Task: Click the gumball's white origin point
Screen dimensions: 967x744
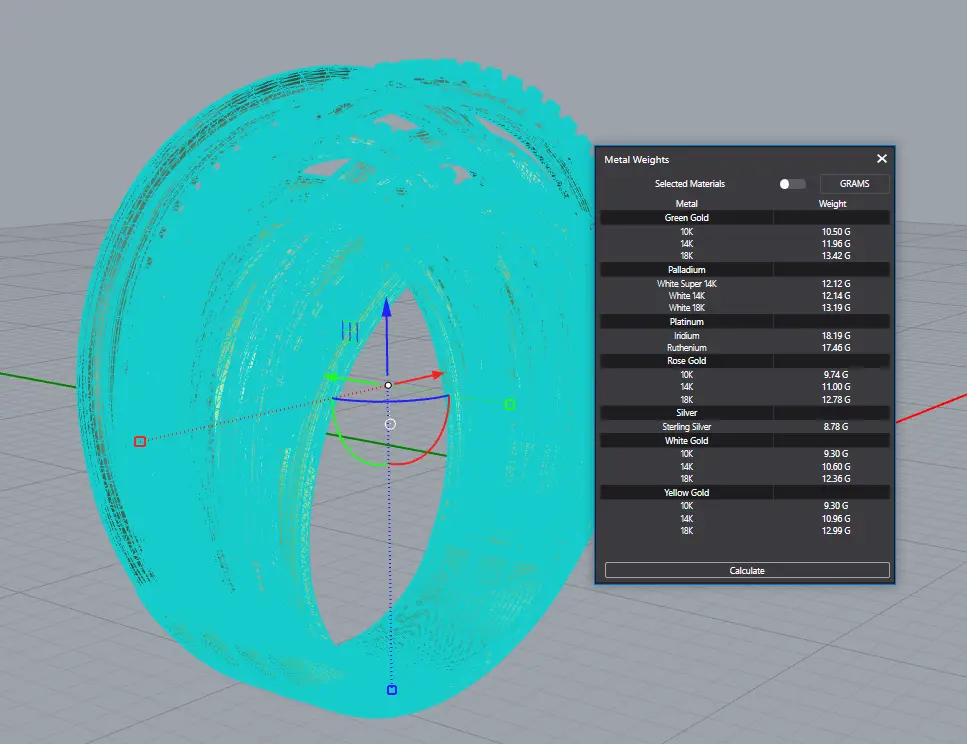Action: [x=389, y=385]
